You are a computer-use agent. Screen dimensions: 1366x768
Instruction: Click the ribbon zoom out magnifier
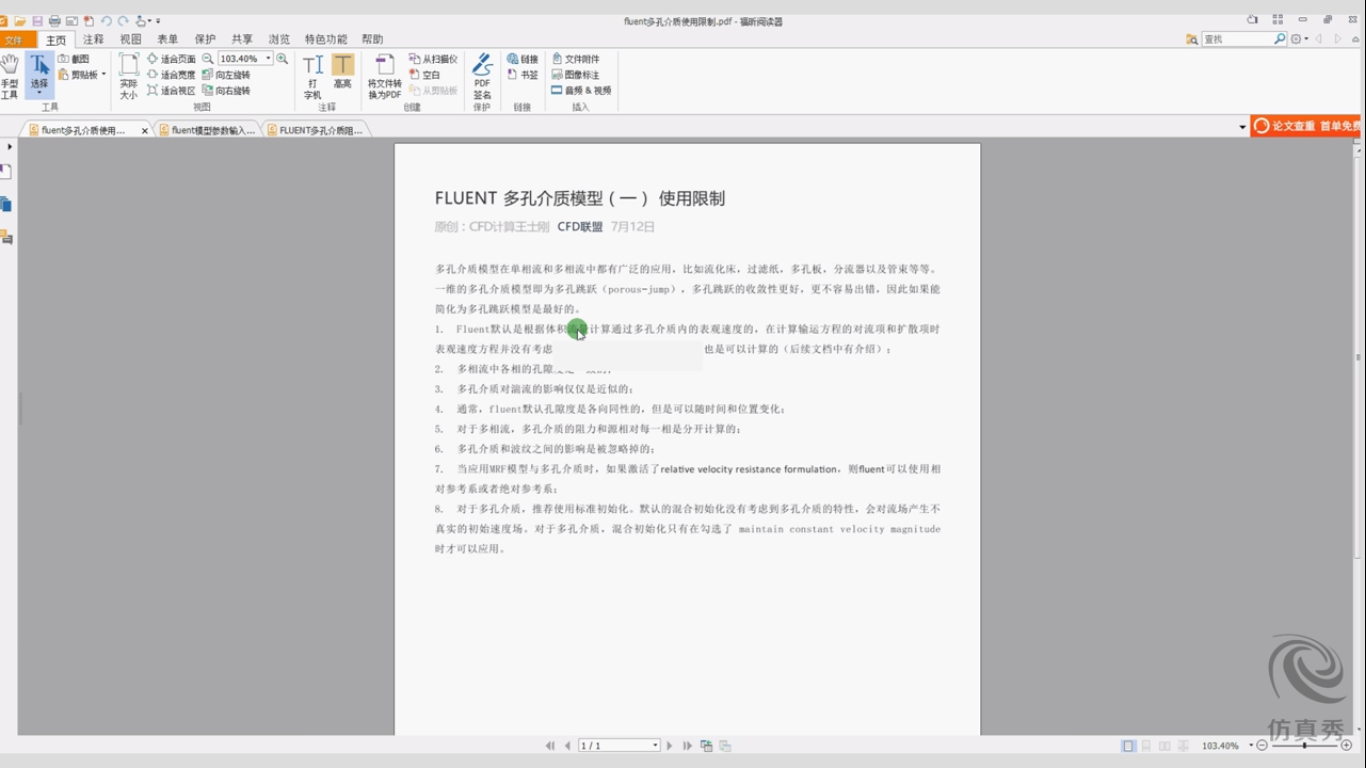click(208, 59)
